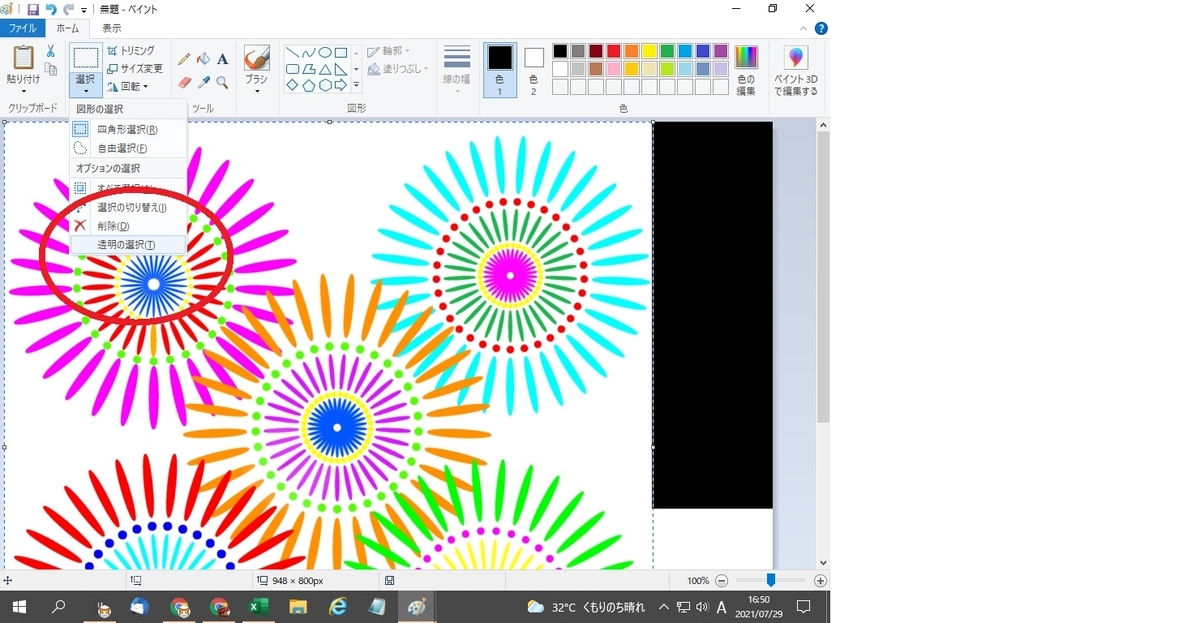The height and width of the screenshot is (623, 1200).
Task: Choose the oval shape in shapes gallery
Action: pyautogui.click(x=325, y=53)
